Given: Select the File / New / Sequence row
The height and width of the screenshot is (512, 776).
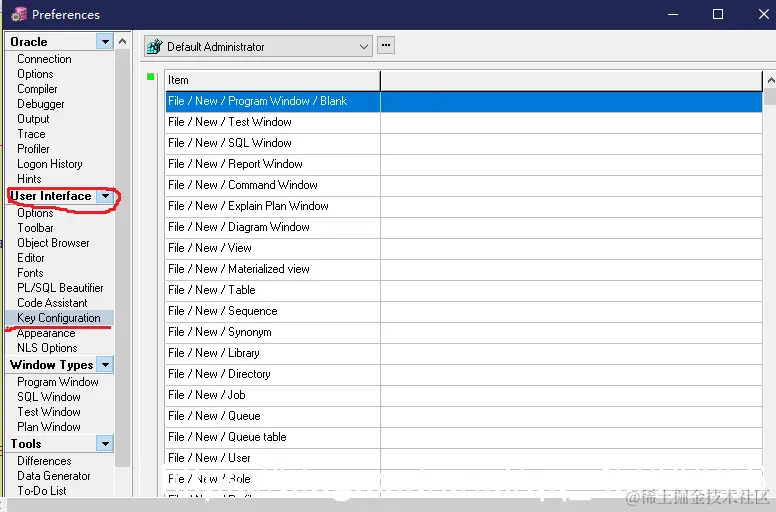Looking at the screenshot, I should coord(464,311).
